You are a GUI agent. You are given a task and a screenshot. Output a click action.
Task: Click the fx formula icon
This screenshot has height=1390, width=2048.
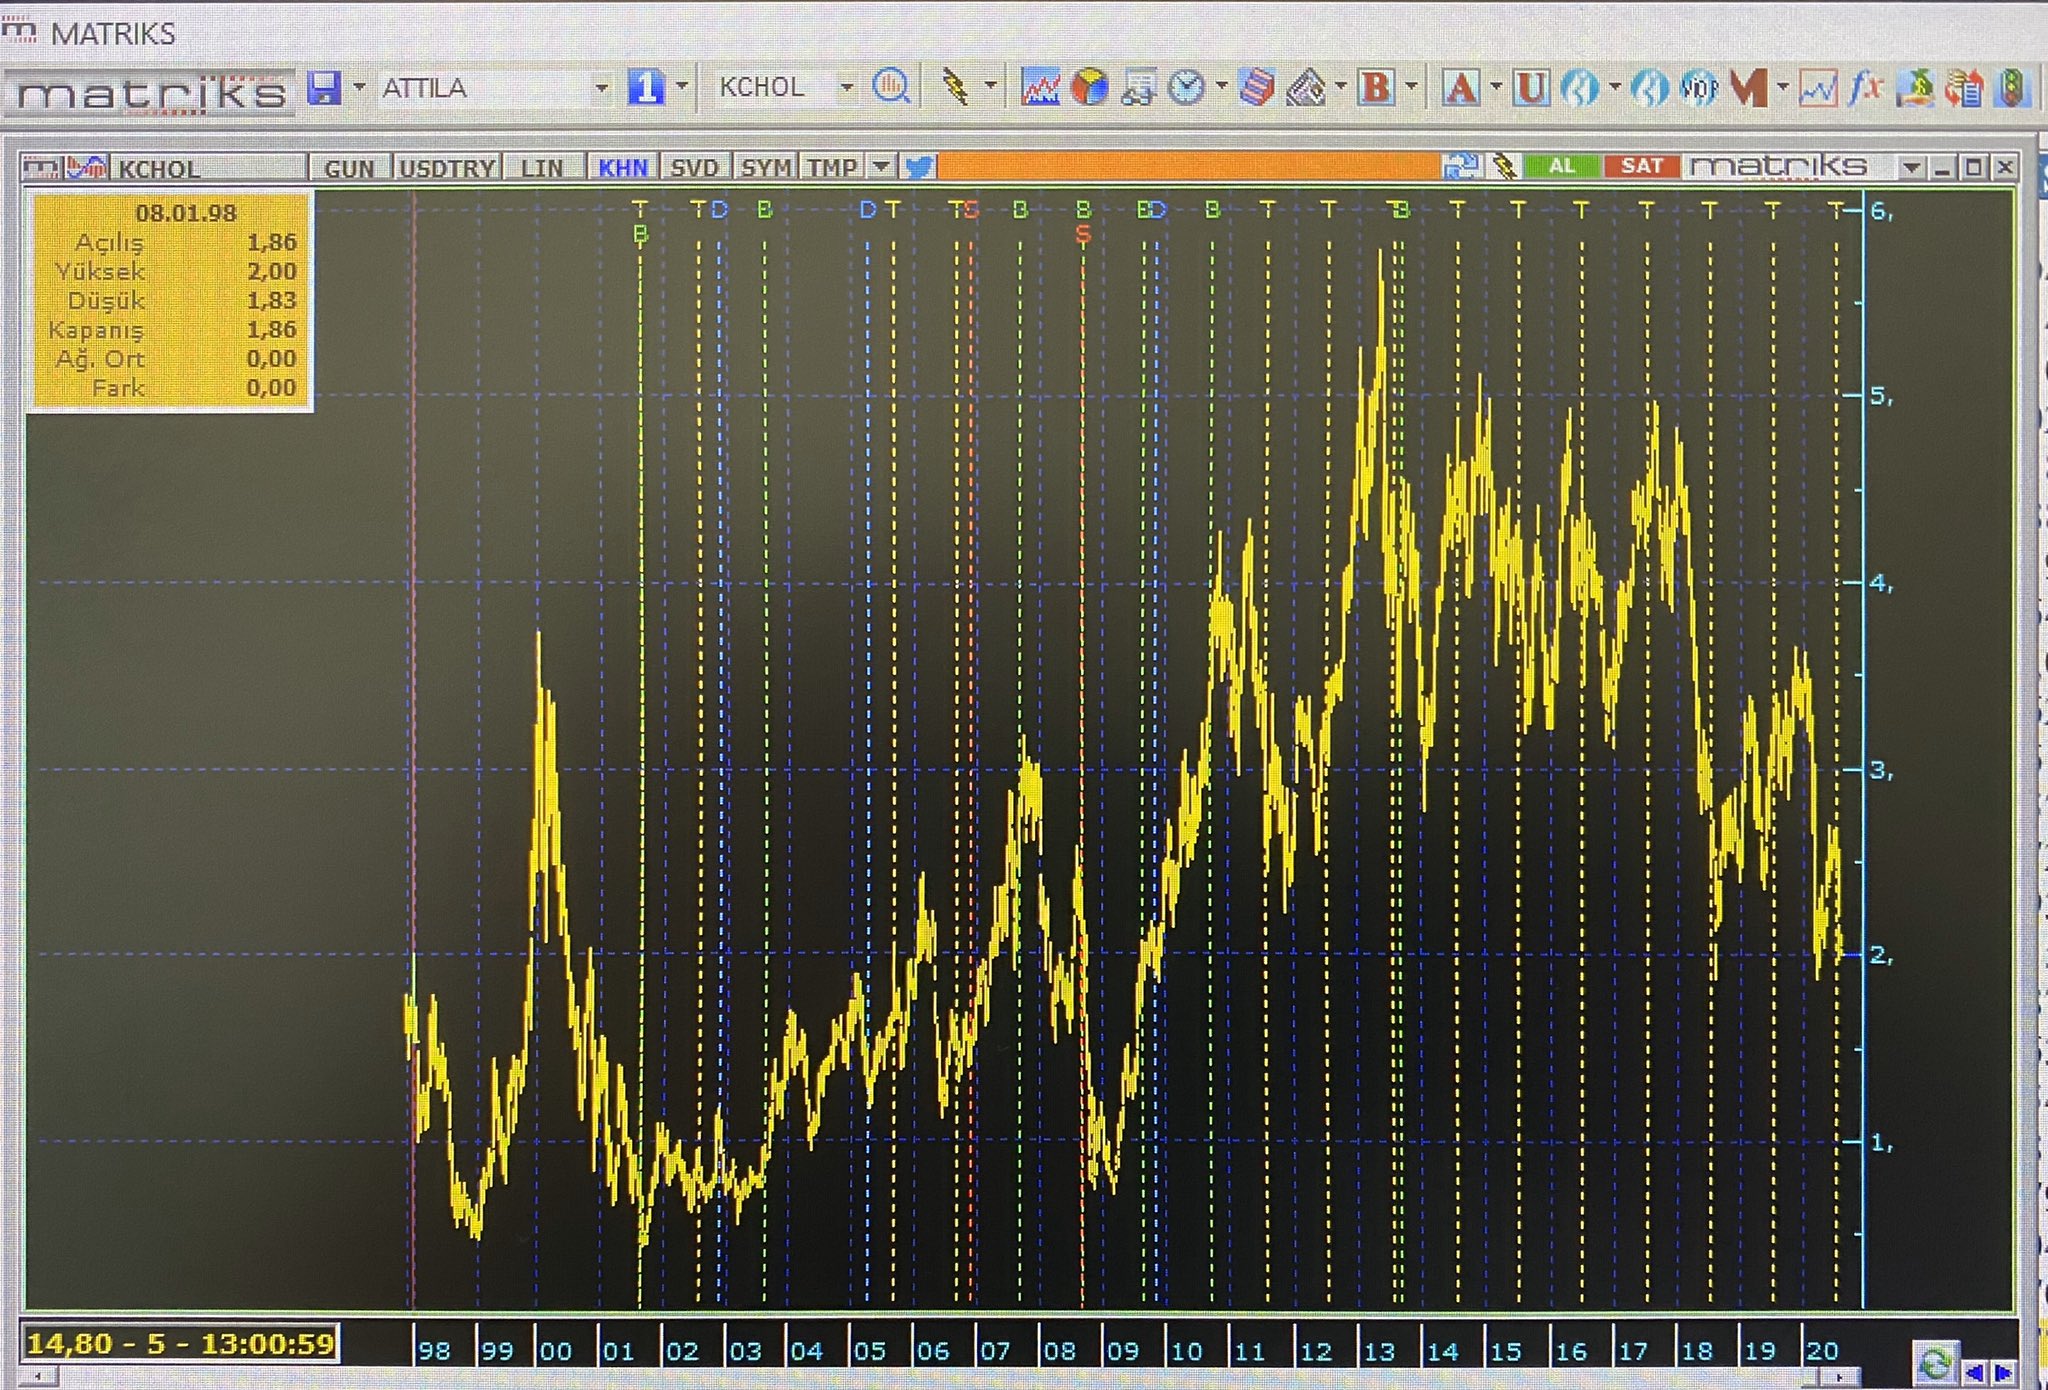(1865, 88)
